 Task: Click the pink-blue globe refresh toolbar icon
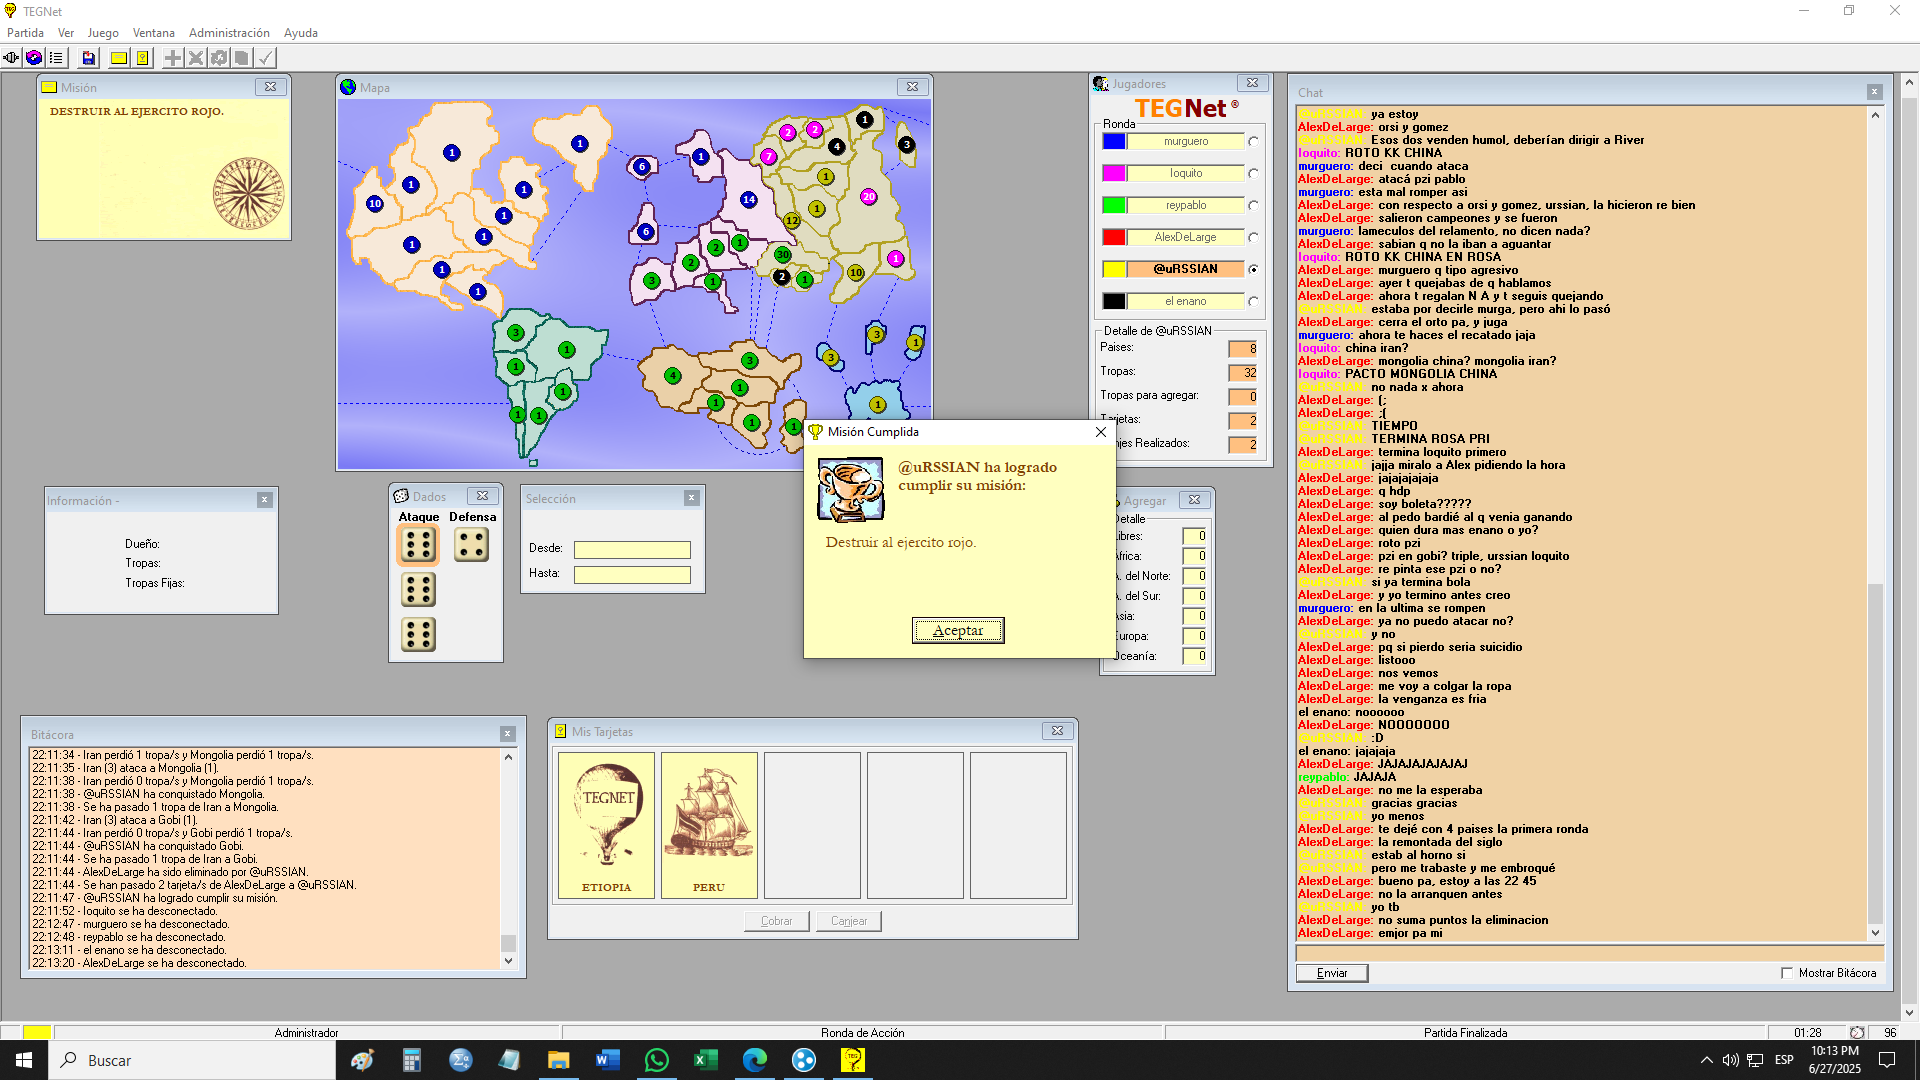click(x=34, y=58)
